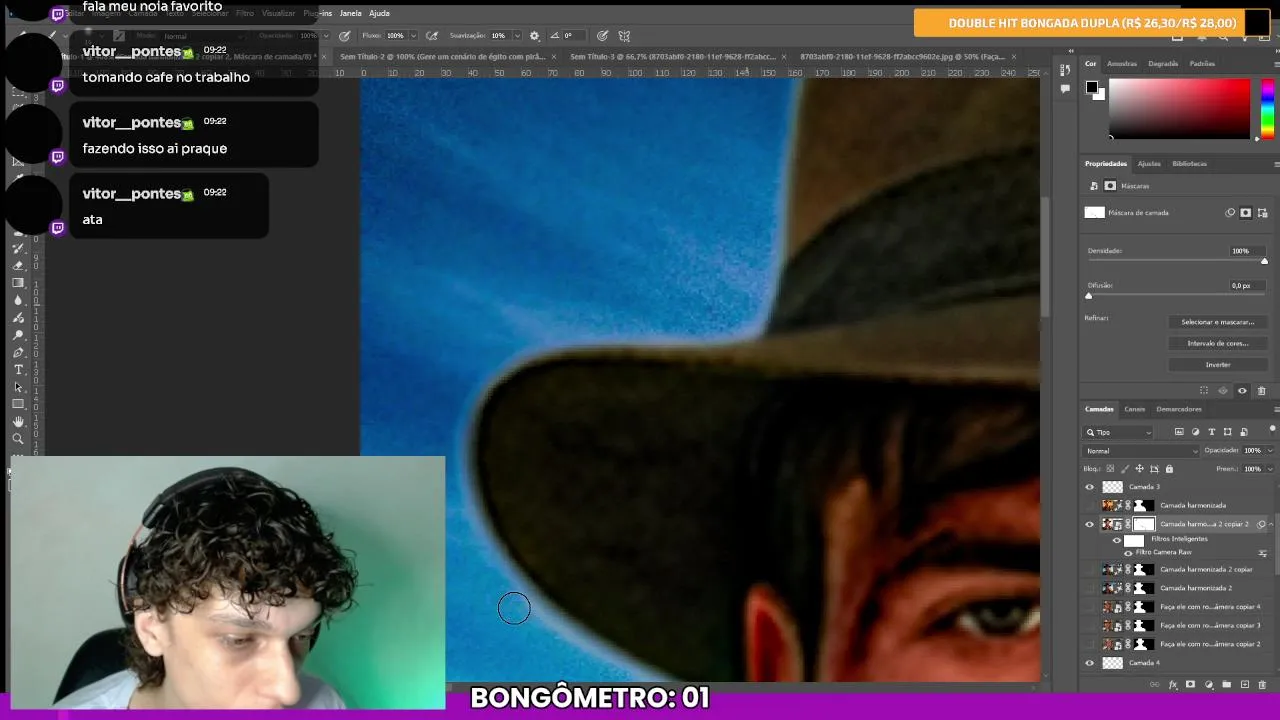Image resolution: width=1280 pixels, height=720 pixels.
Task: Open smoothing options gear icon
Action: tap(534, 36)
